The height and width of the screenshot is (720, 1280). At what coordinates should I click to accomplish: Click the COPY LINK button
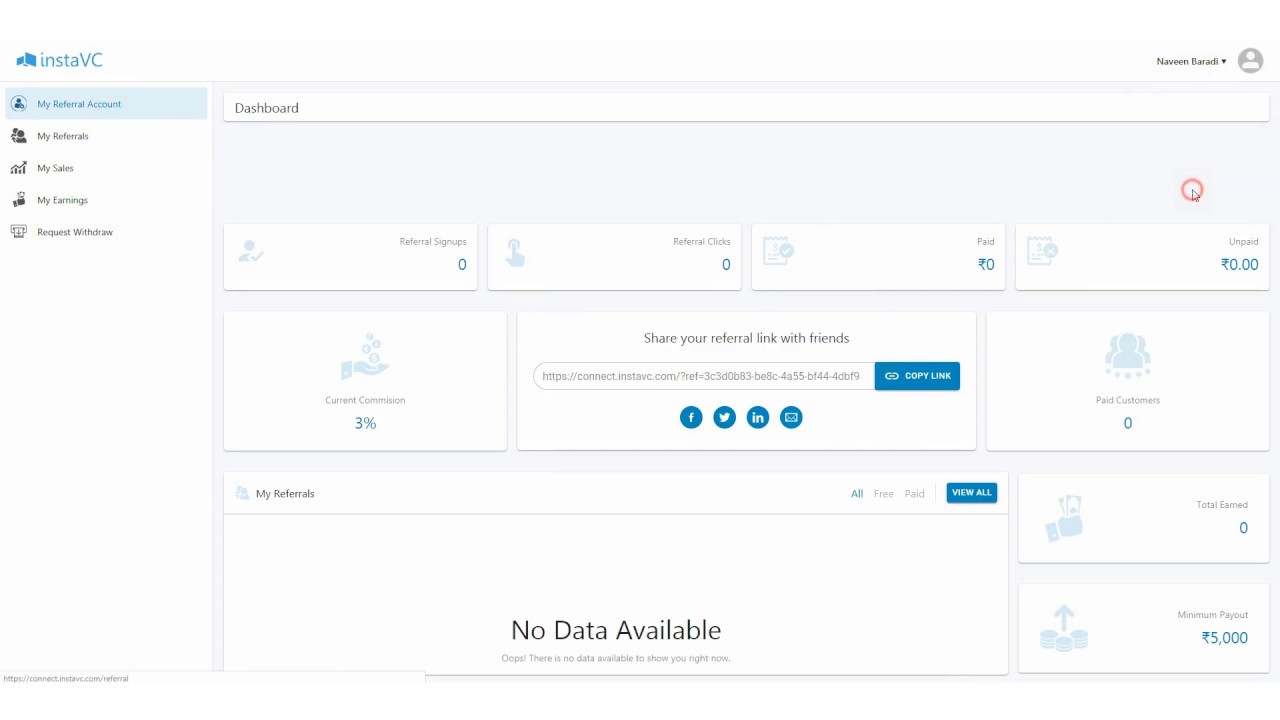tap(917, 376)
